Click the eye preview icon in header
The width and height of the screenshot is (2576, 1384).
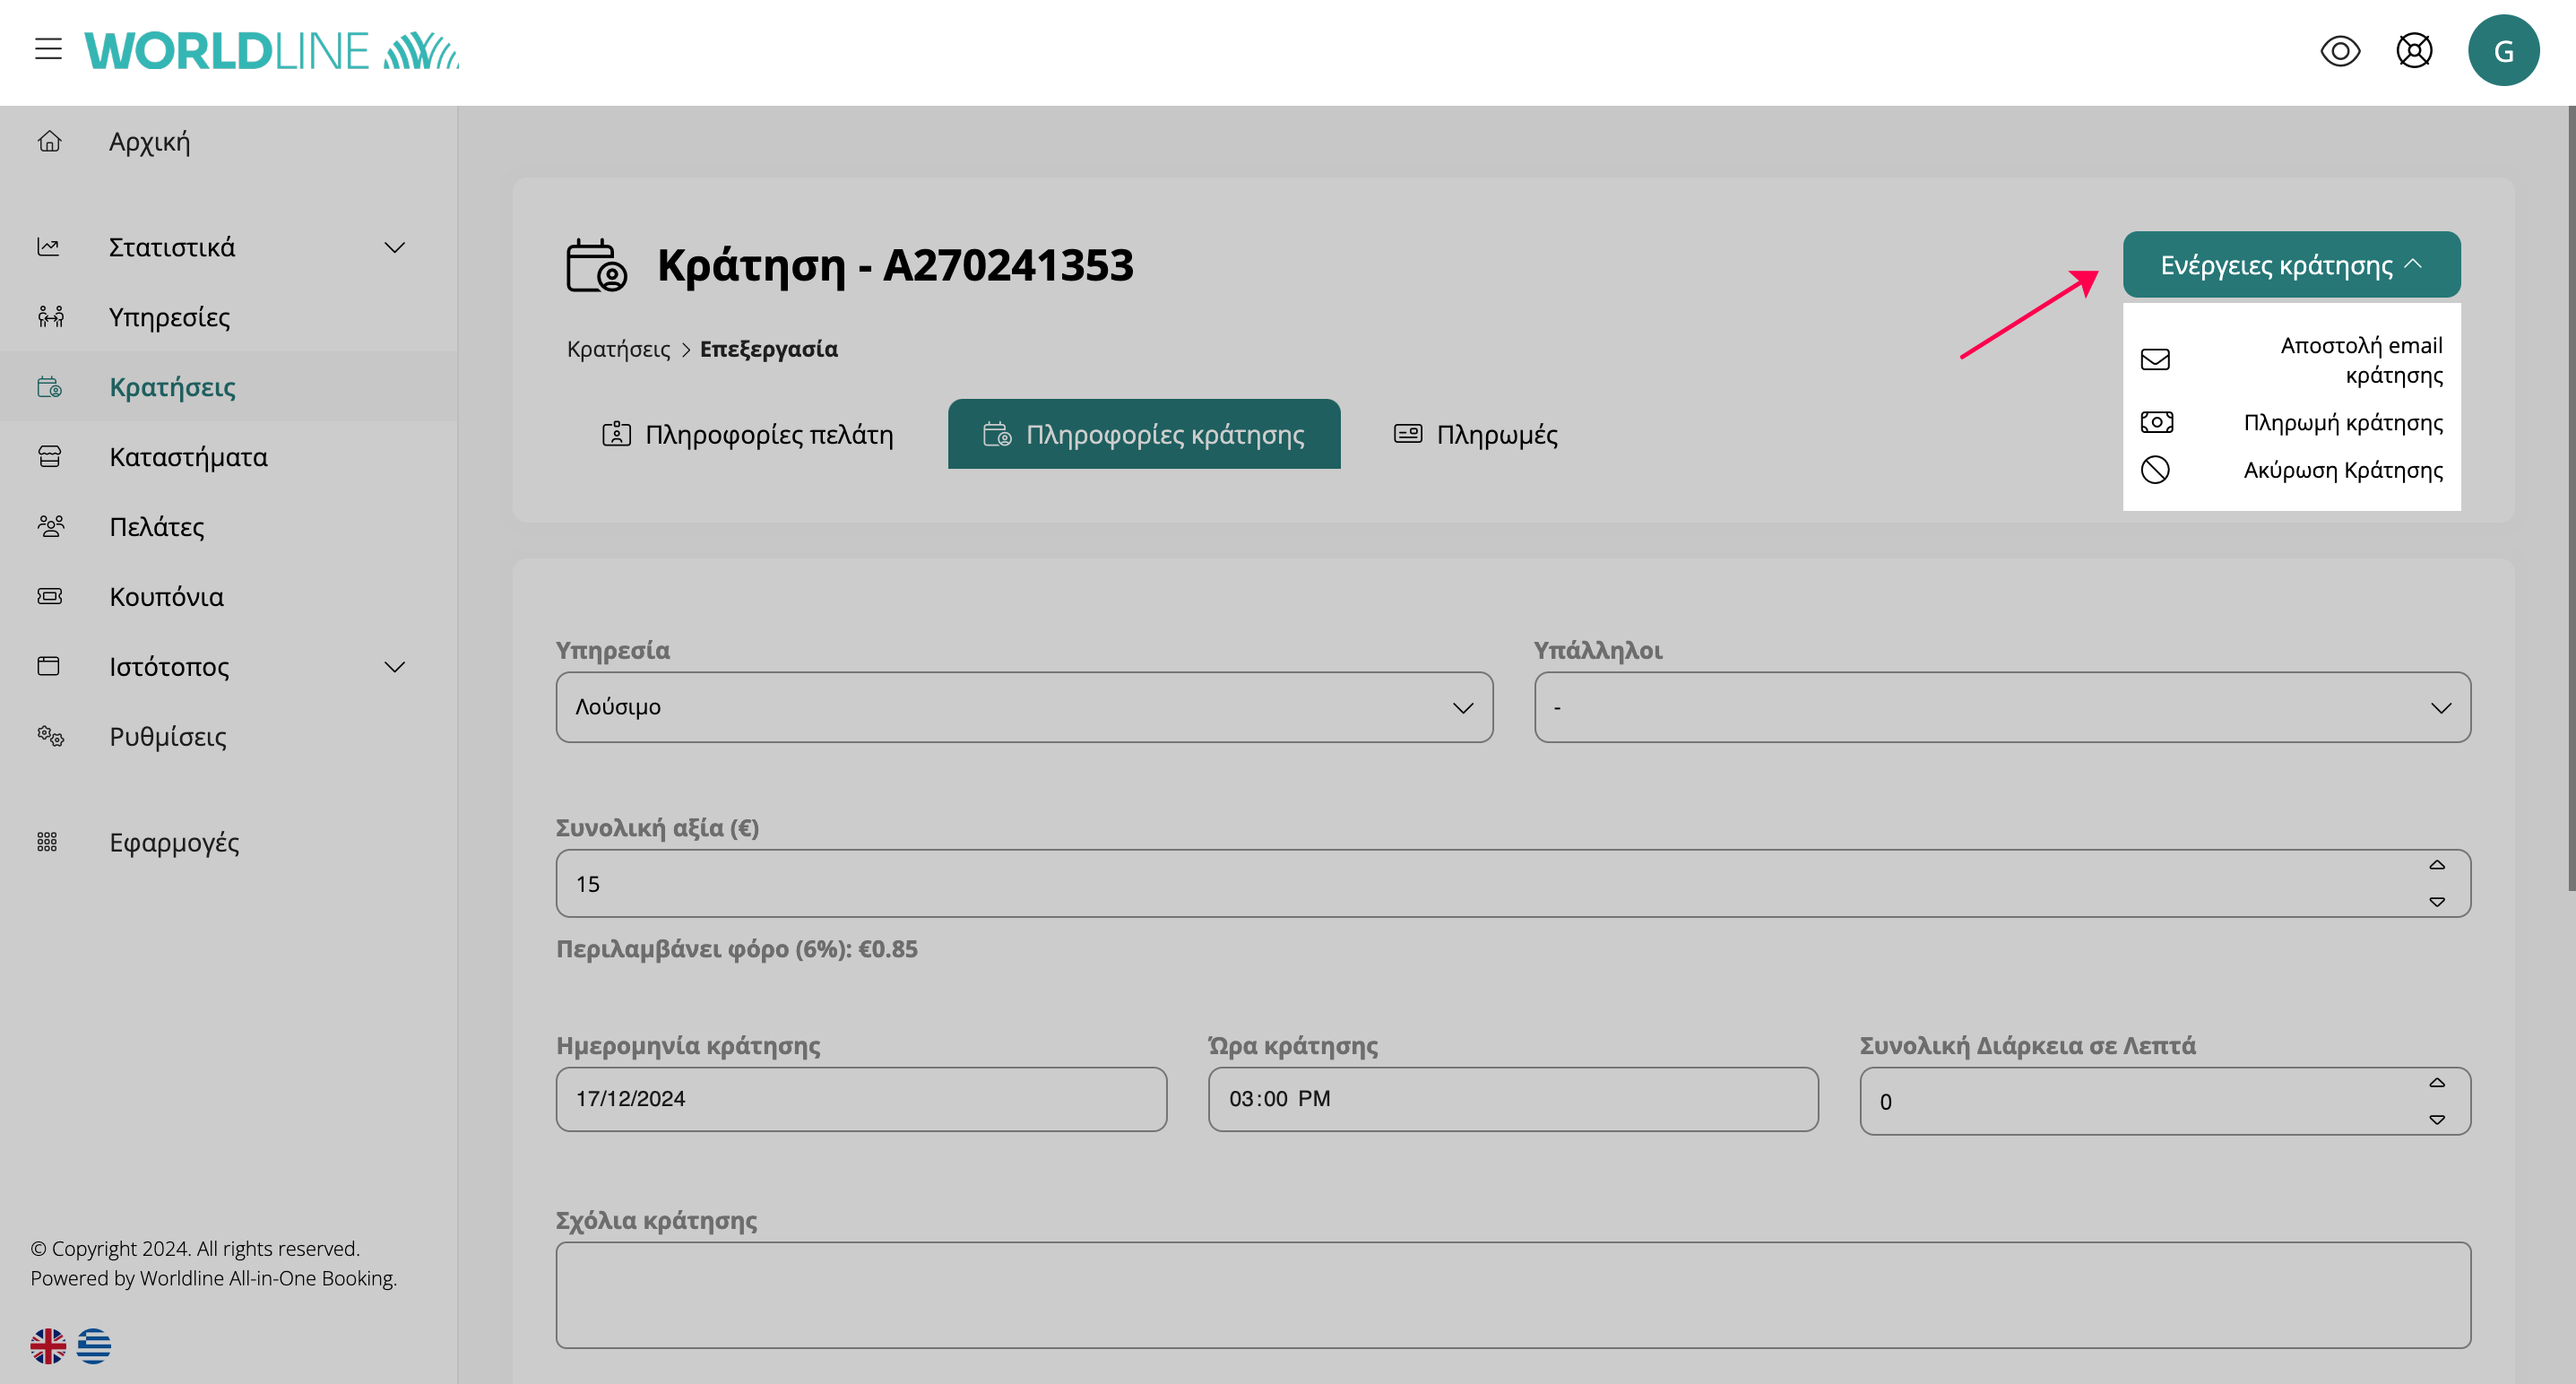(x=2340, y=51)
